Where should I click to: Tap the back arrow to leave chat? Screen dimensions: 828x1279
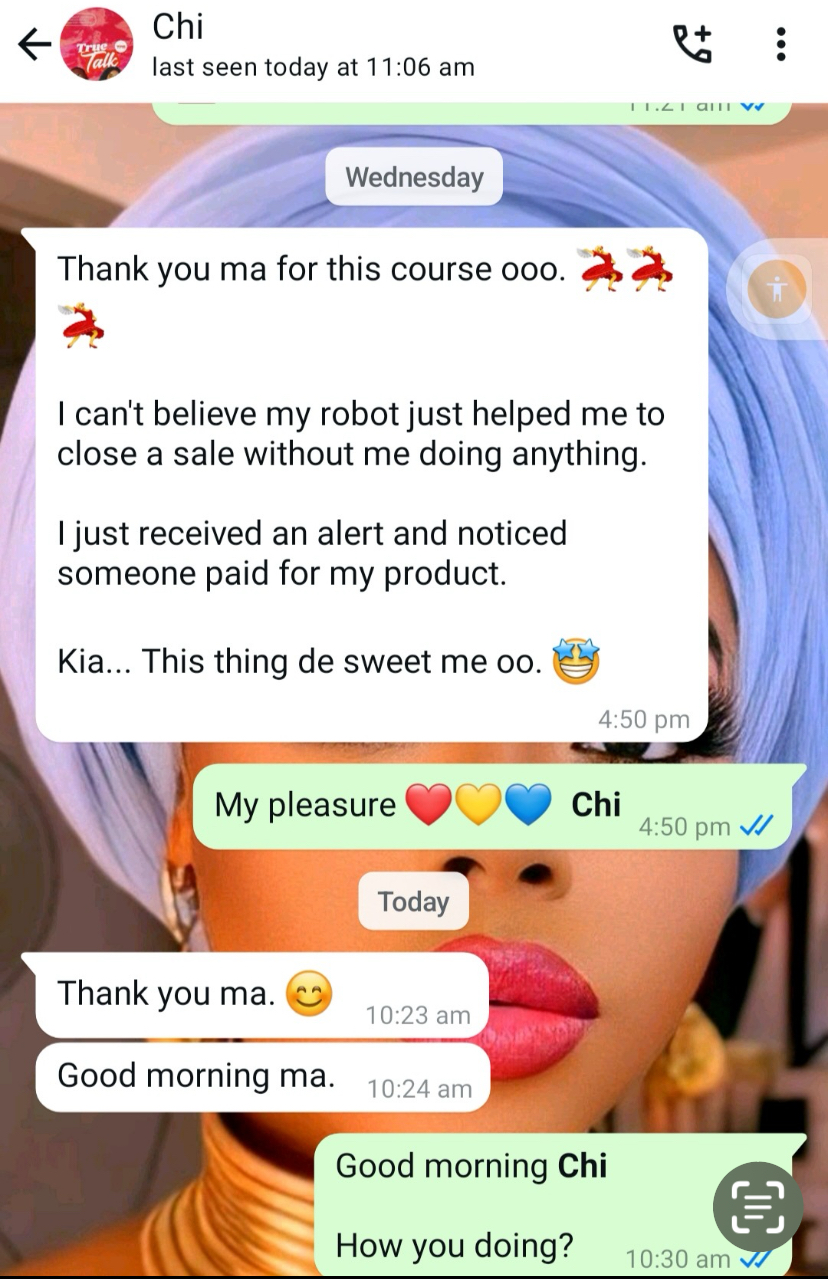tap(34, 44)
